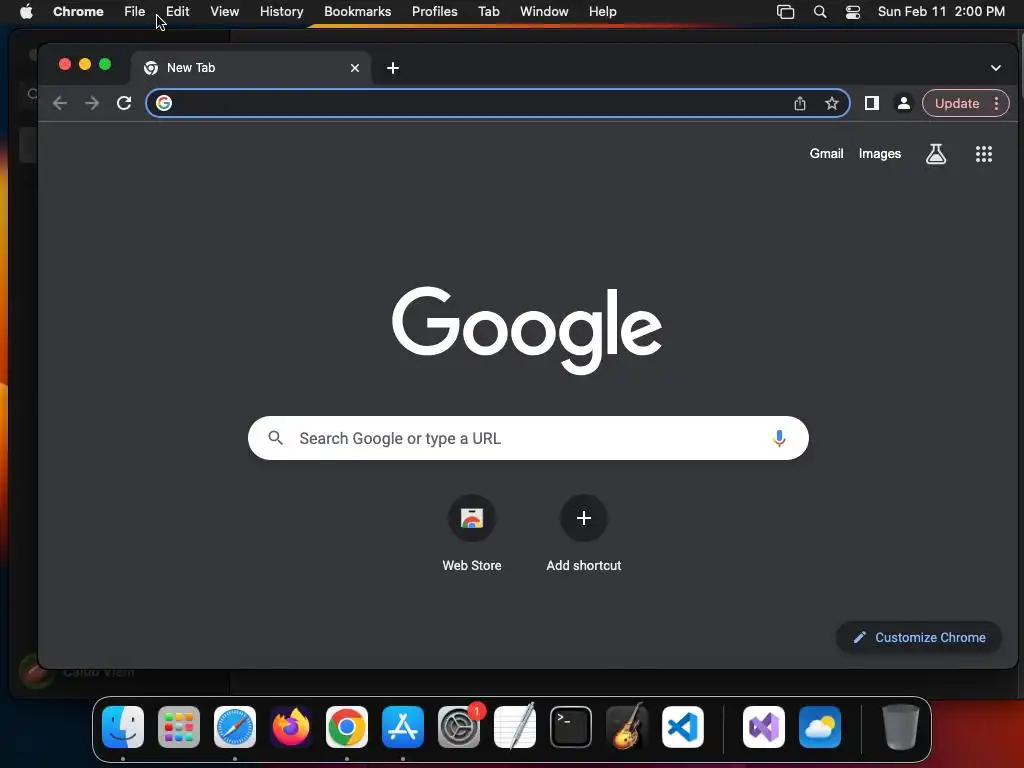Image resolution: width=1024 pixels, height=768 pixels.
Task: Open the Help menu
Action: tap(602, 12)
